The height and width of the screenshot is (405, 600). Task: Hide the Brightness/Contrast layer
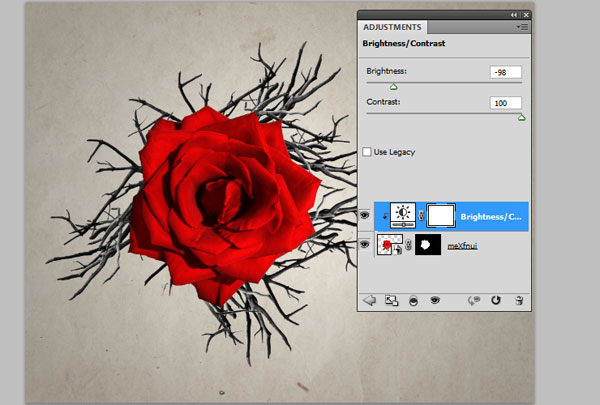coord(366,215)
